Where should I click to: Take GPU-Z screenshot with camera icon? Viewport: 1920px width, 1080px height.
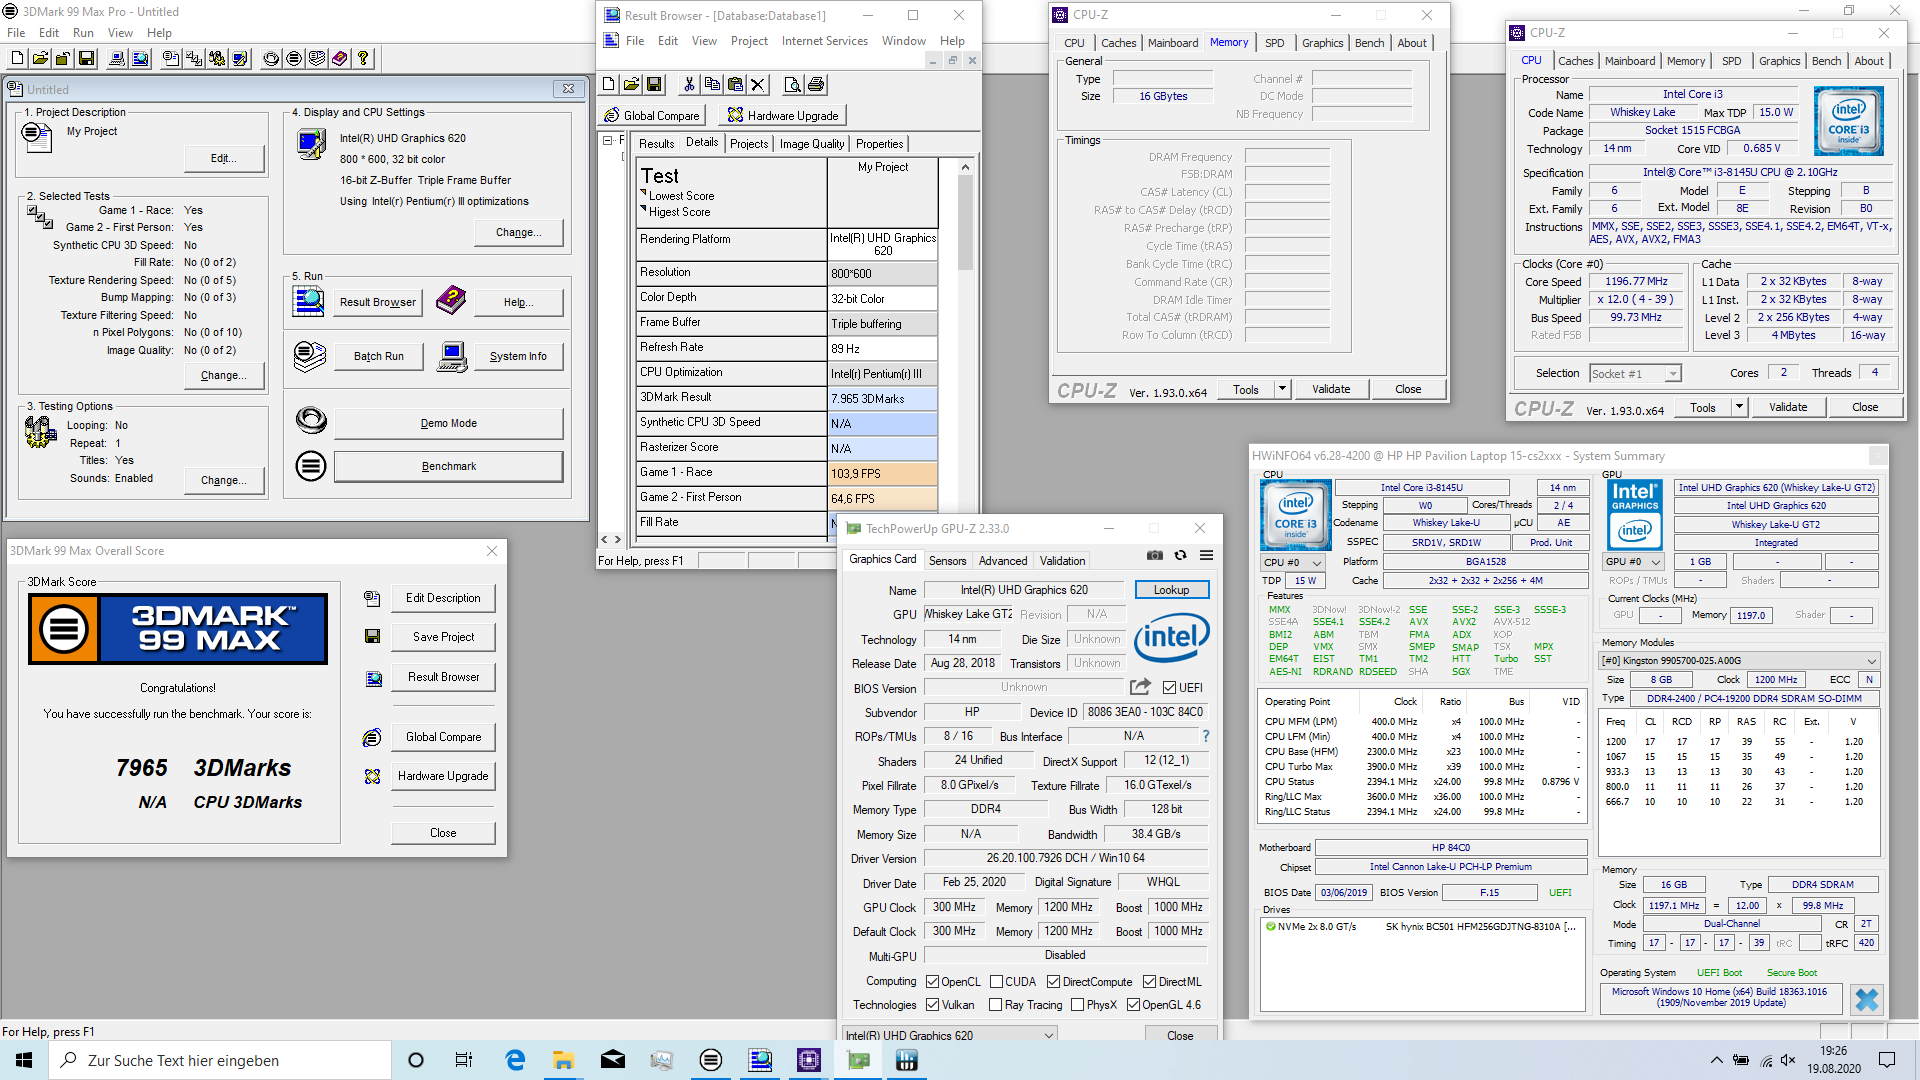click(x=1154, y=555)
